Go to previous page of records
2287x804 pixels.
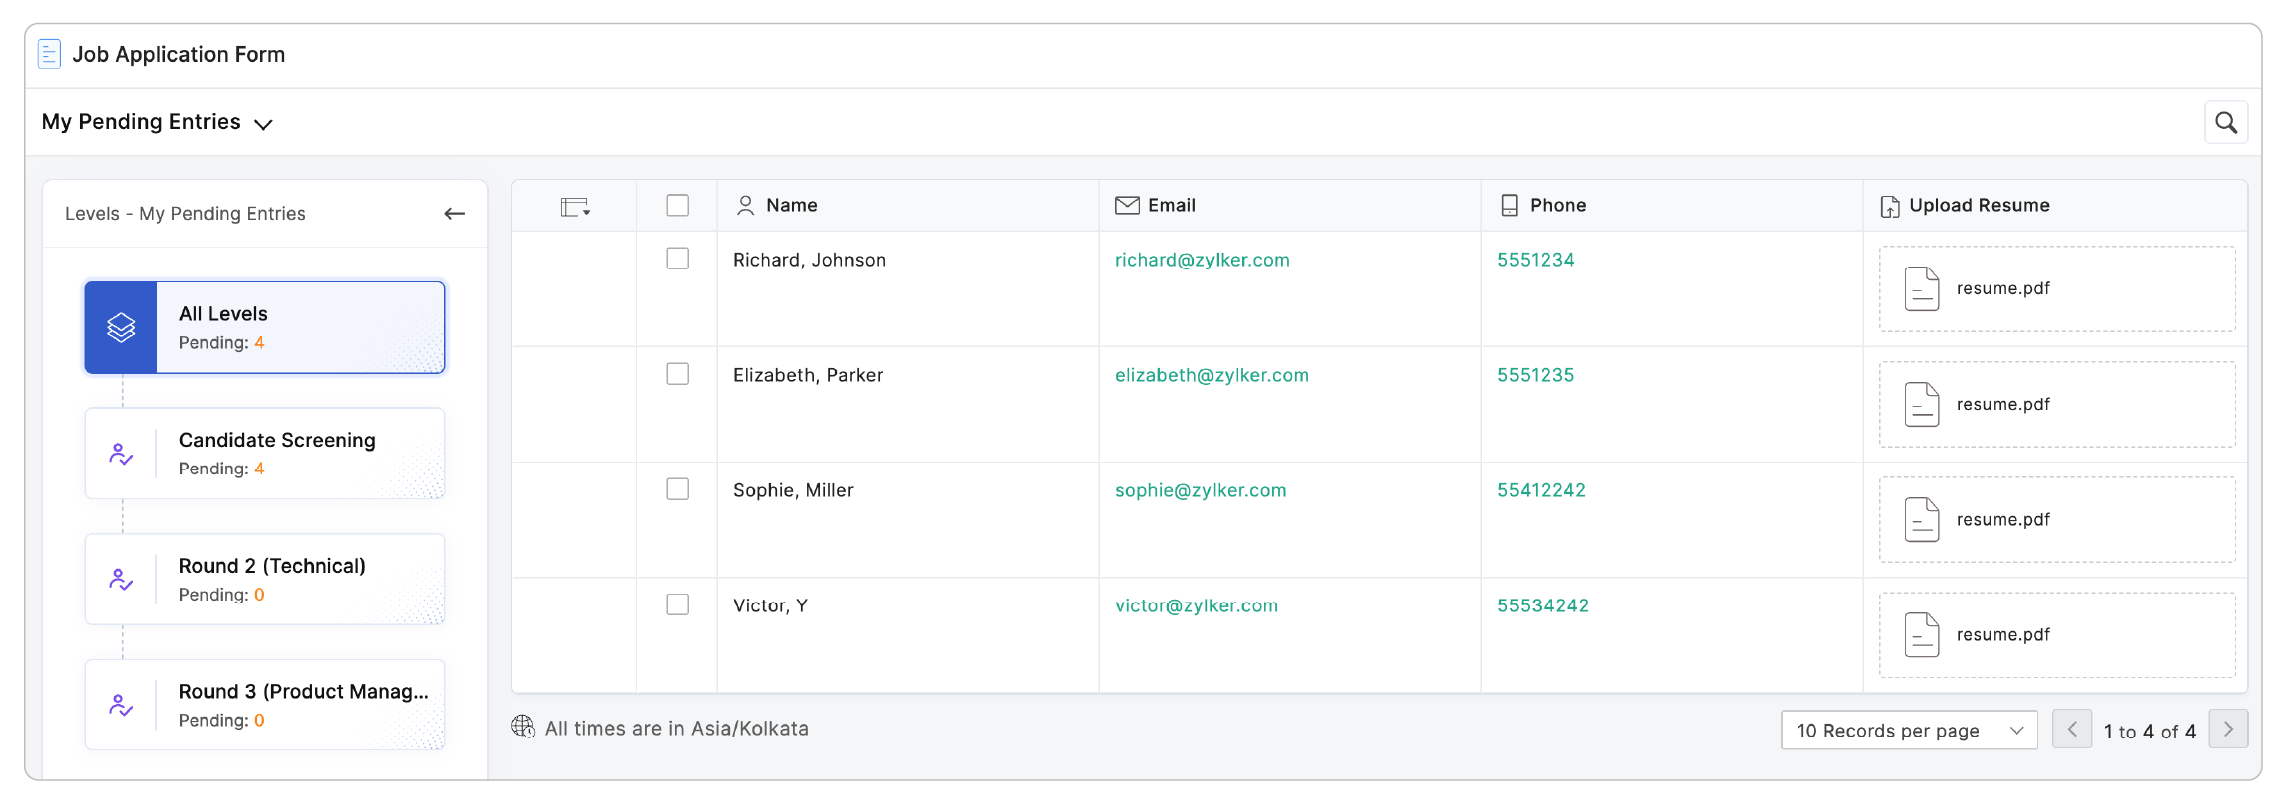(2071, 730)
